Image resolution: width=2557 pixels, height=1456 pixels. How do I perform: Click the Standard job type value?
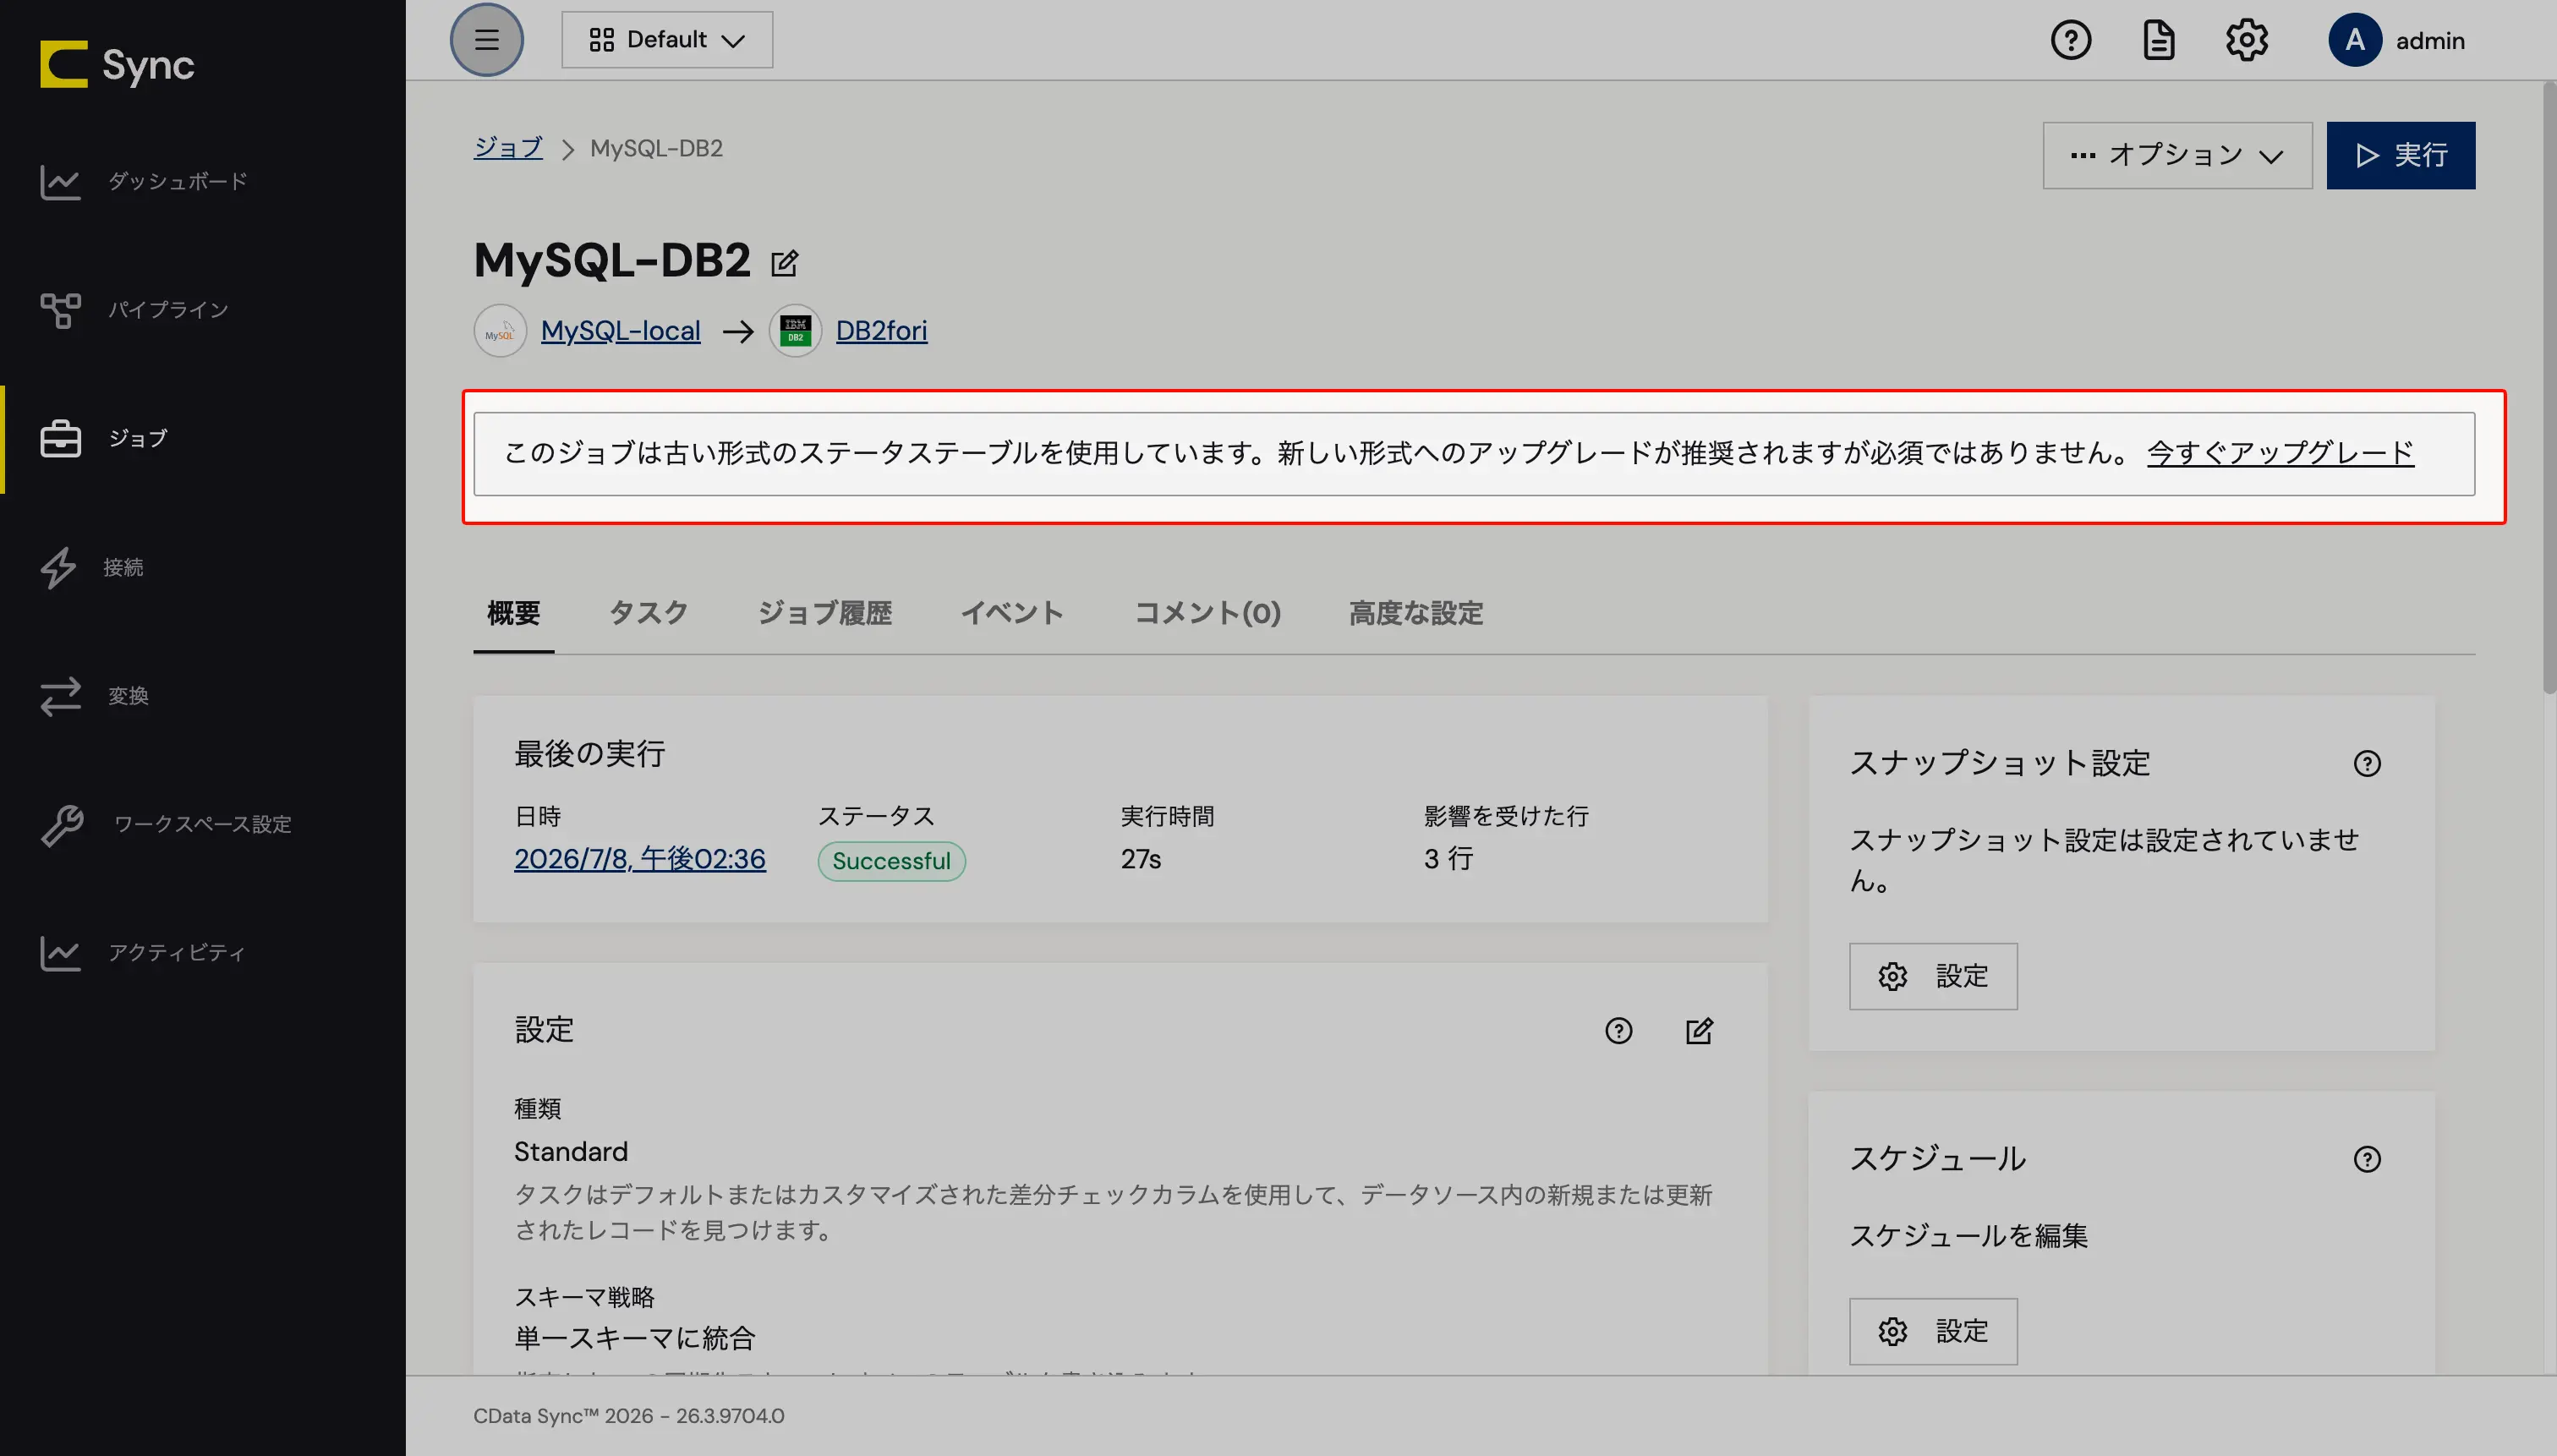point(571,1152)
